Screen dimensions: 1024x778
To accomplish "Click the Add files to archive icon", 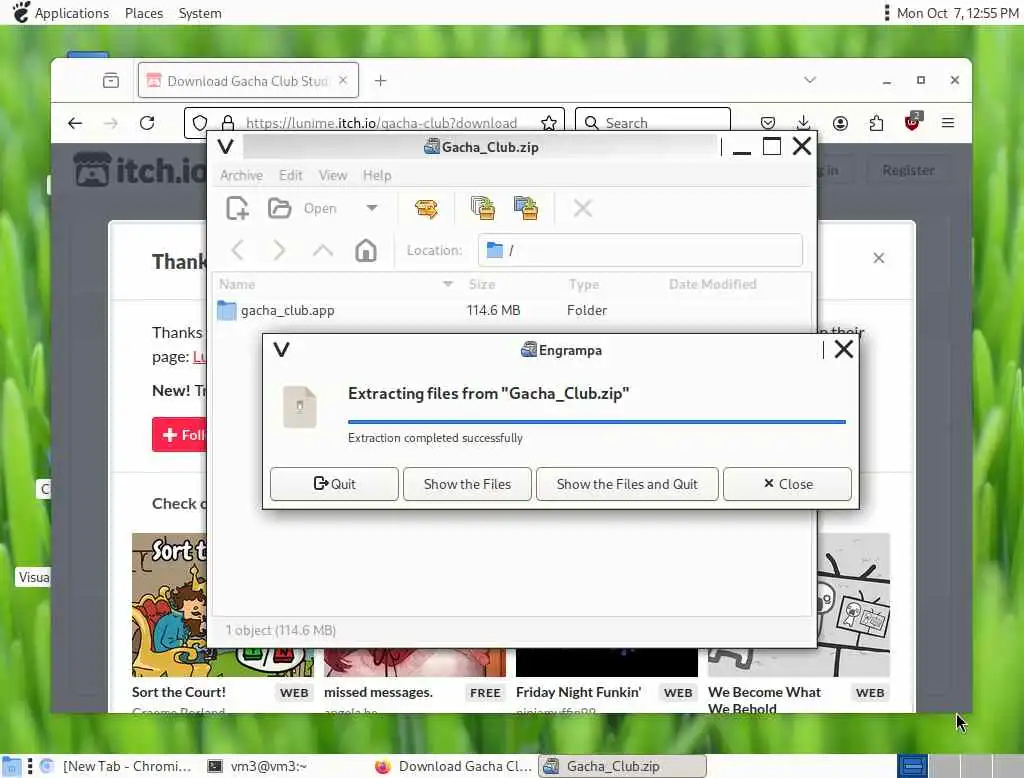I will pyautogui.click(x=483, y=208).
